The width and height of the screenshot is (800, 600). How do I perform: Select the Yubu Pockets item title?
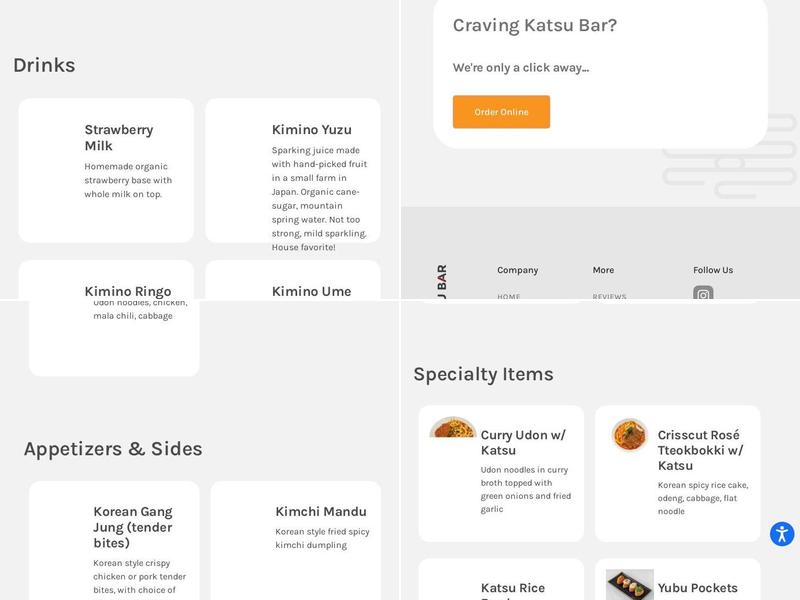pos(697,588)
